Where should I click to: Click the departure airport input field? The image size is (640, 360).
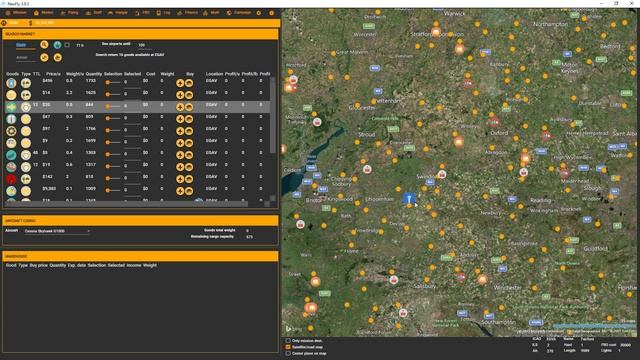click(25, 45)
